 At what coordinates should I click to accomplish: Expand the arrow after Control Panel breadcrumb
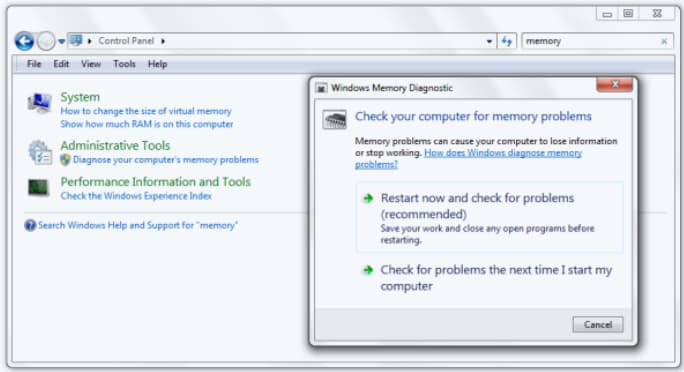pos(163,41)
